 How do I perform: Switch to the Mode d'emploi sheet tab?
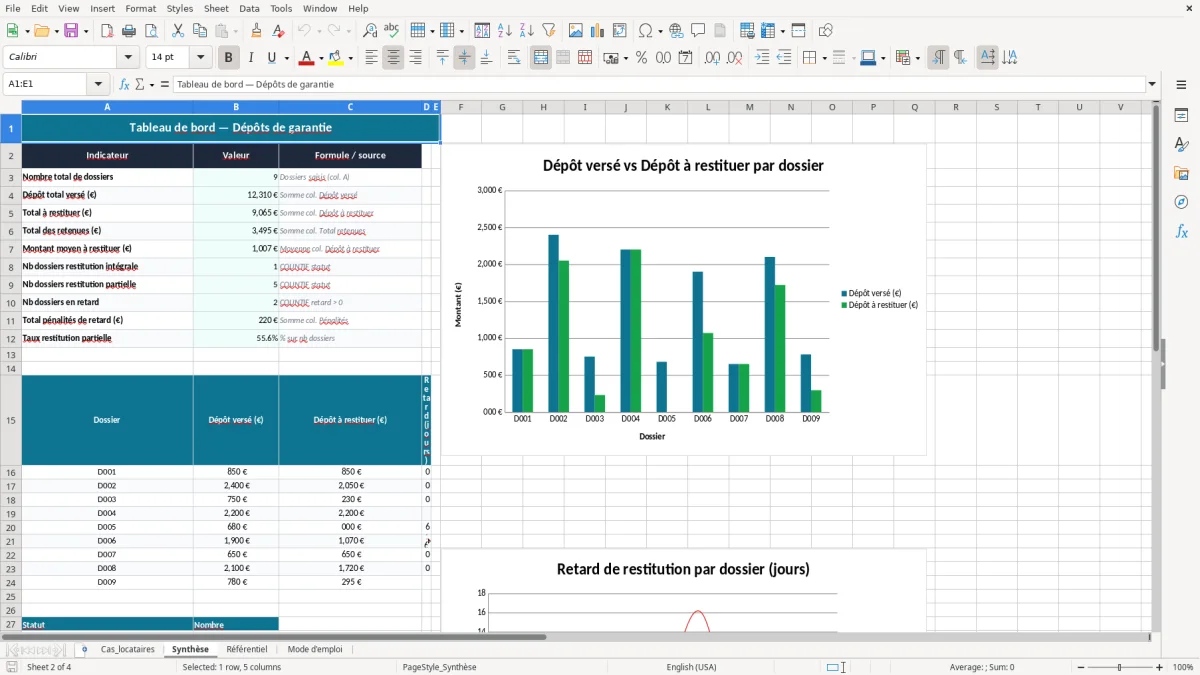tap(315, 649)
